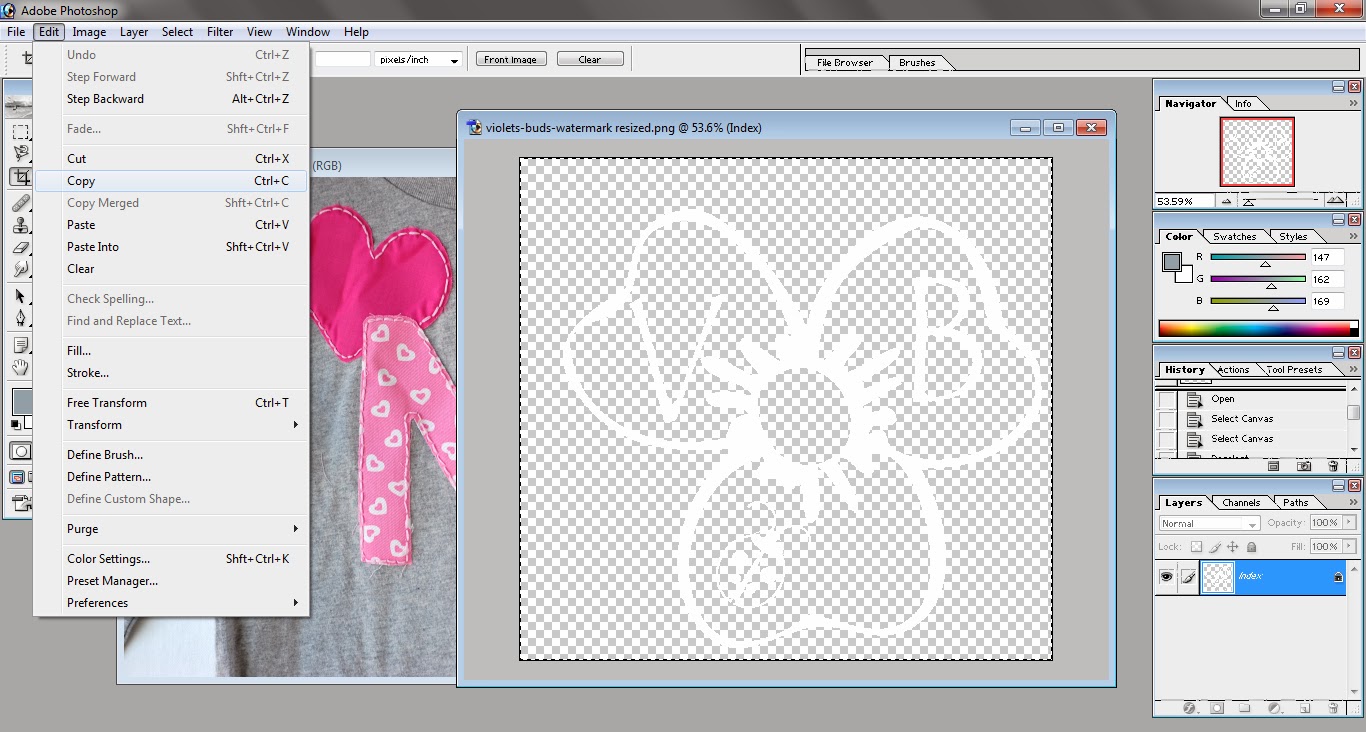Create a new history snapshot
This screenshot has height=732, width=1366.
pyautogui.click(x=1303, y=466)
